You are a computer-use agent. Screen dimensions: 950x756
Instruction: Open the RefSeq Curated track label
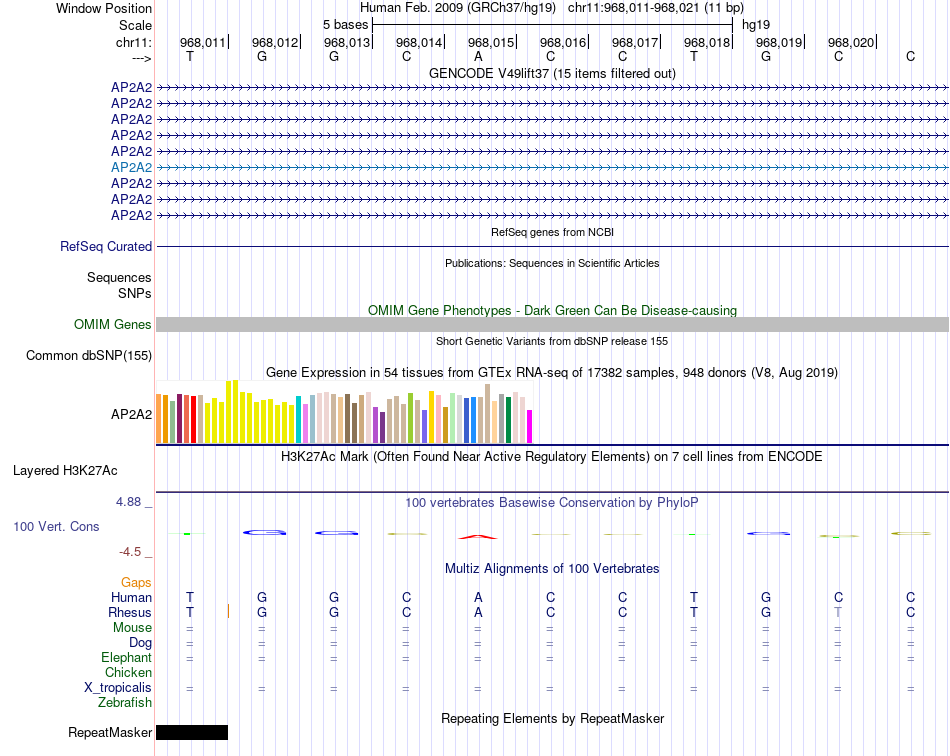[x=105, y=247]
